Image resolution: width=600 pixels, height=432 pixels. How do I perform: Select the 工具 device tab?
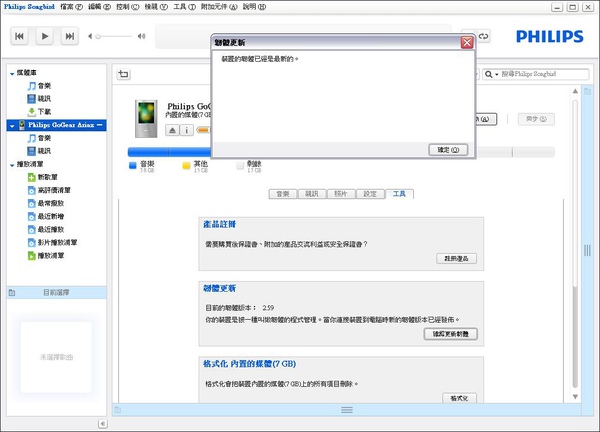399,194
